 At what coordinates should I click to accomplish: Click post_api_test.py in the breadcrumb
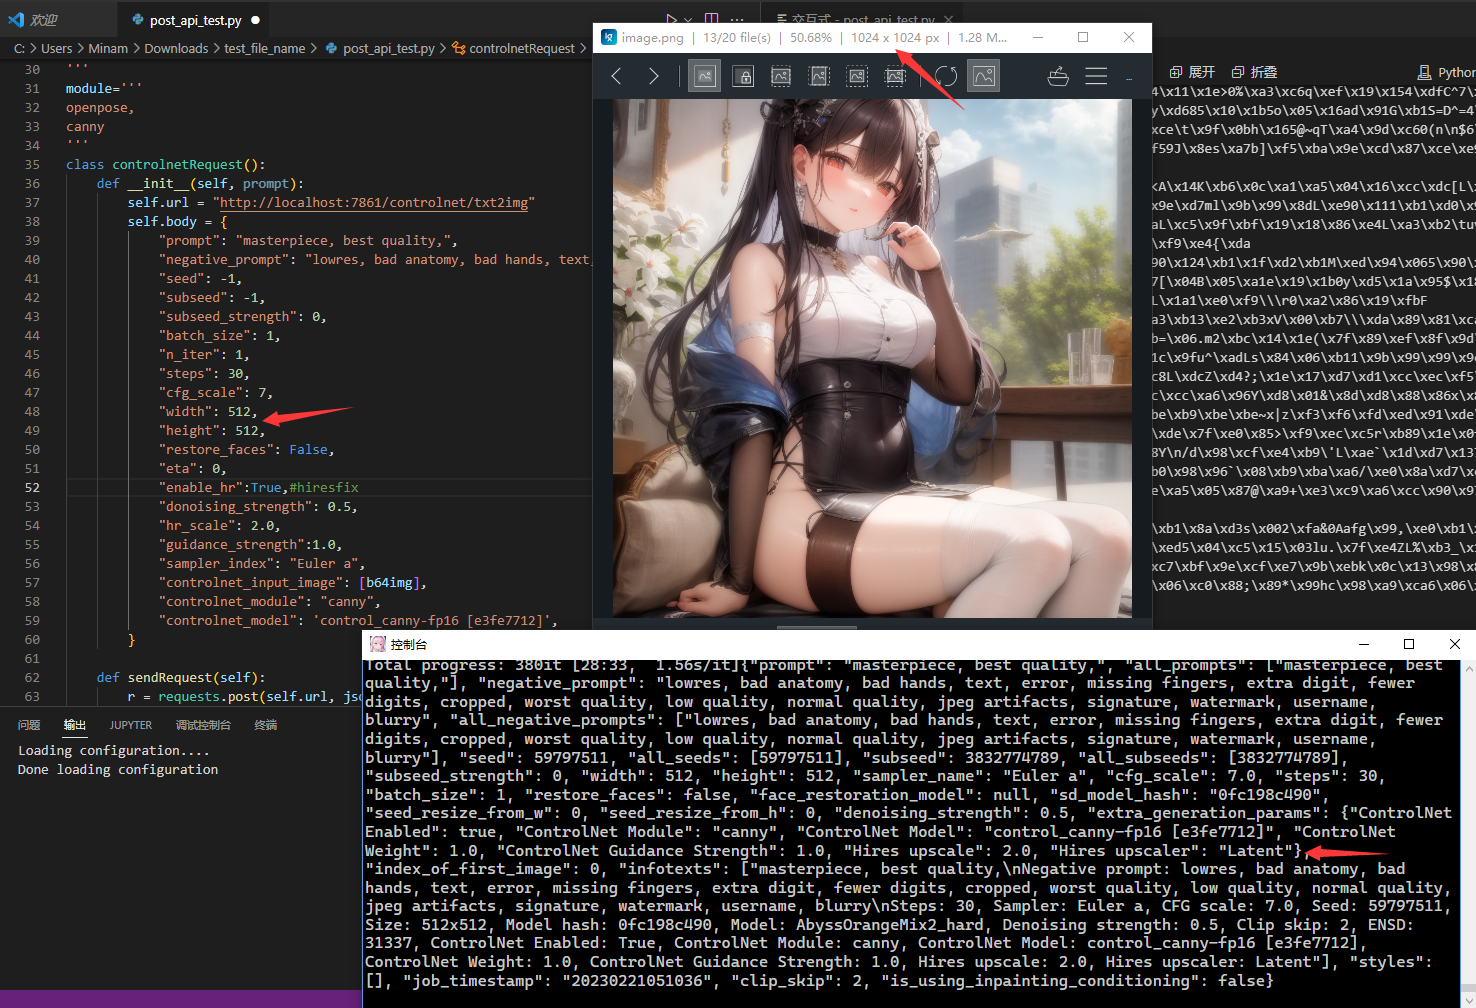388,48
